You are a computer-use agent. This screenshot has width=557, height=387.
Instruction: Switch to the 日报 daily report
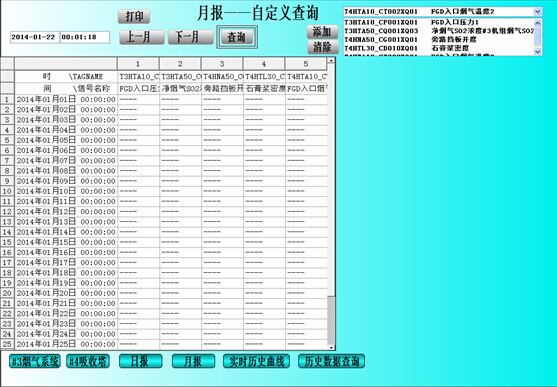coord(140,361)
